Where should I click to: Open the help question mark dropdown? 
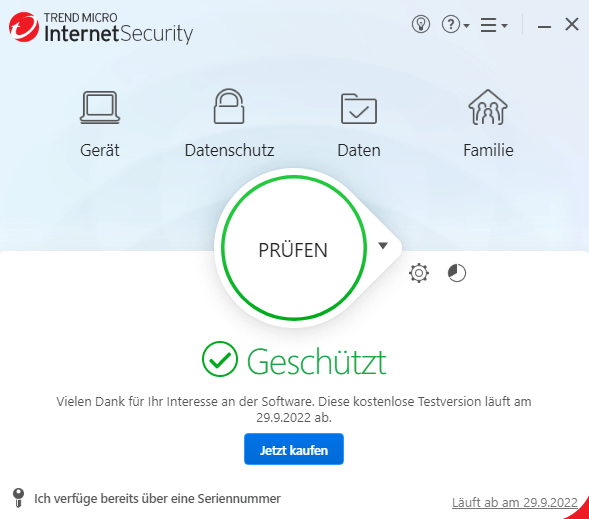[x=455, y=25]
